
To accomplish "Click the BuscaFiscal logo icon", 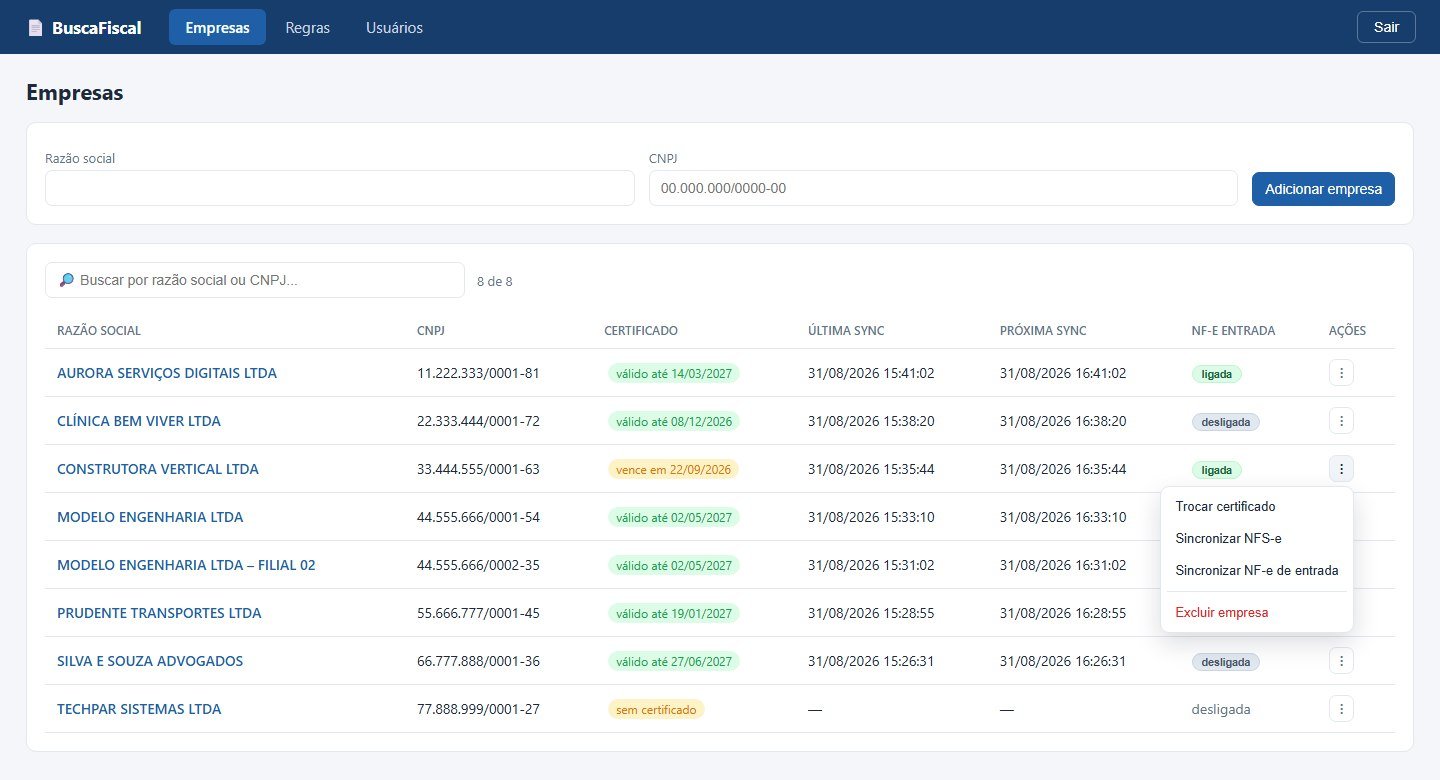I will point(35,28).
